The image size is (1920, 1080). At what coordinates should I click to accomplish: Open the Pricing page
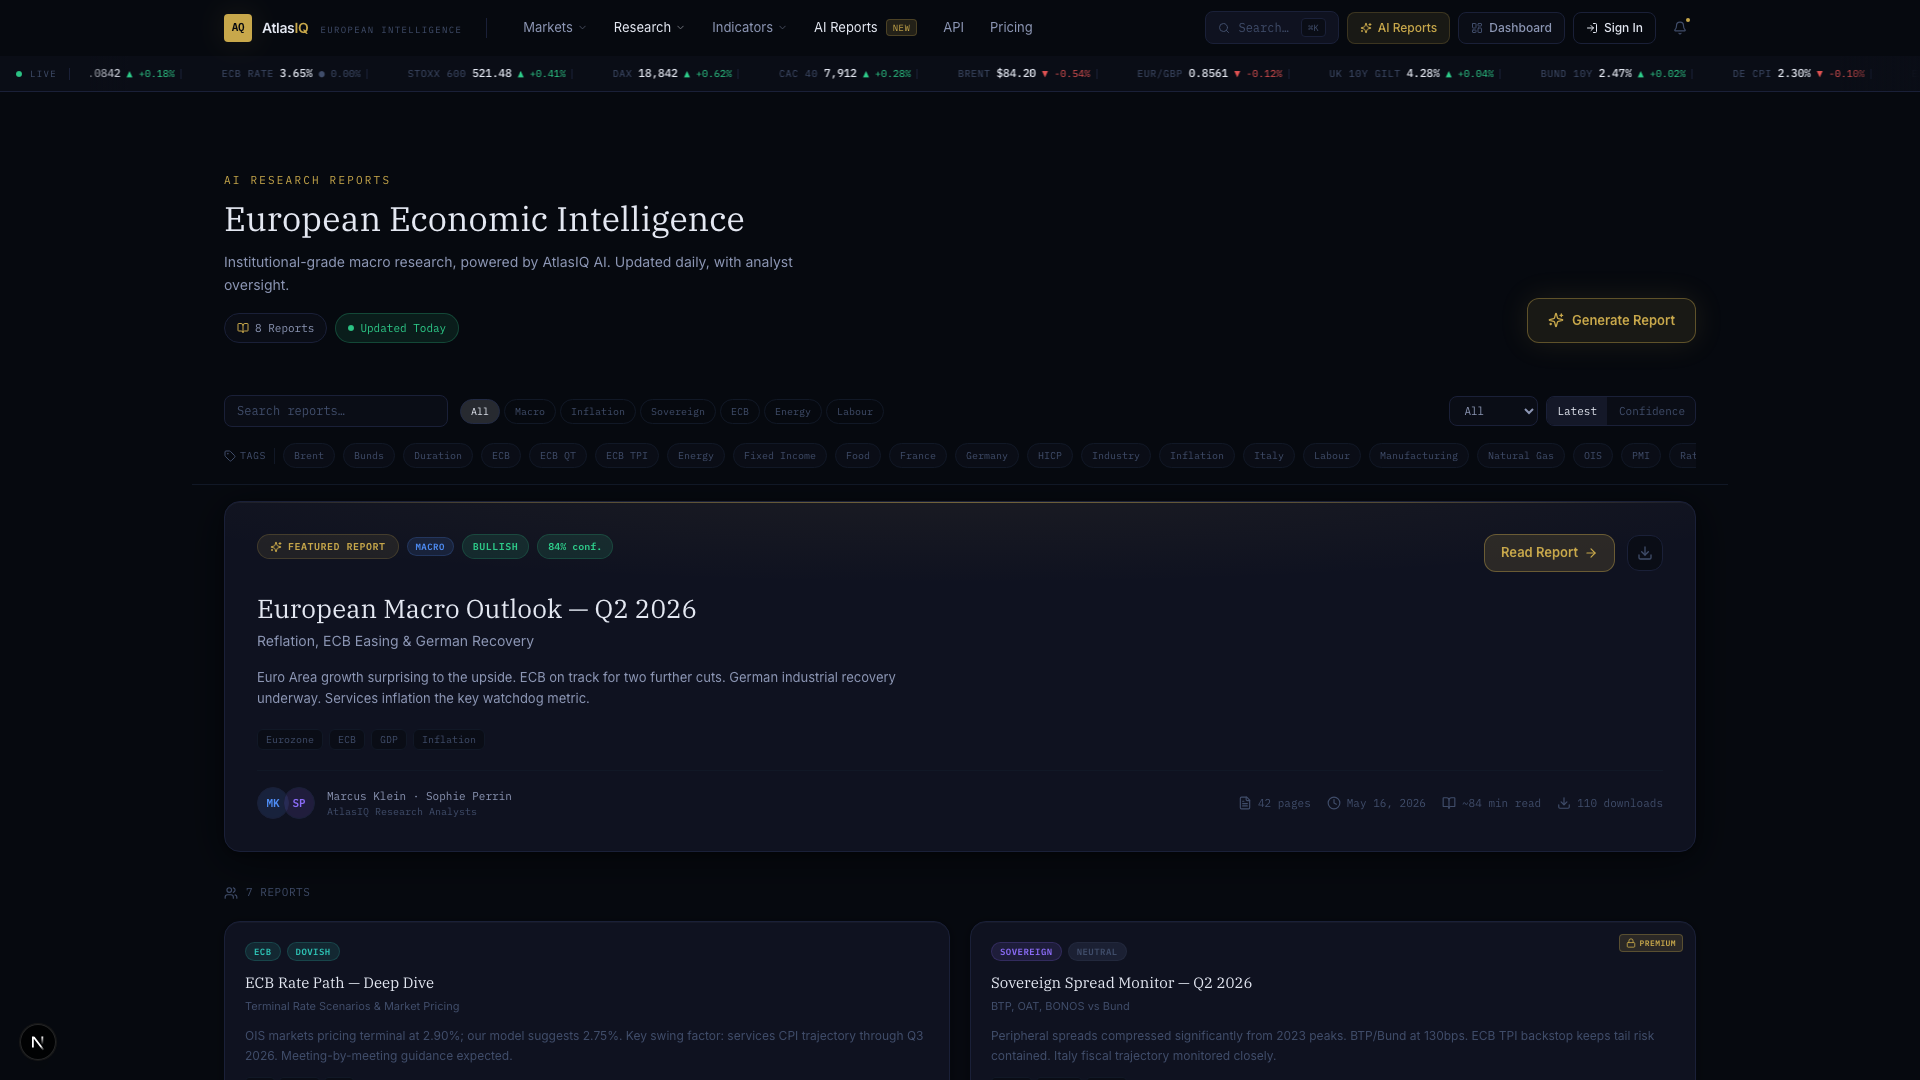point(1011,28)
